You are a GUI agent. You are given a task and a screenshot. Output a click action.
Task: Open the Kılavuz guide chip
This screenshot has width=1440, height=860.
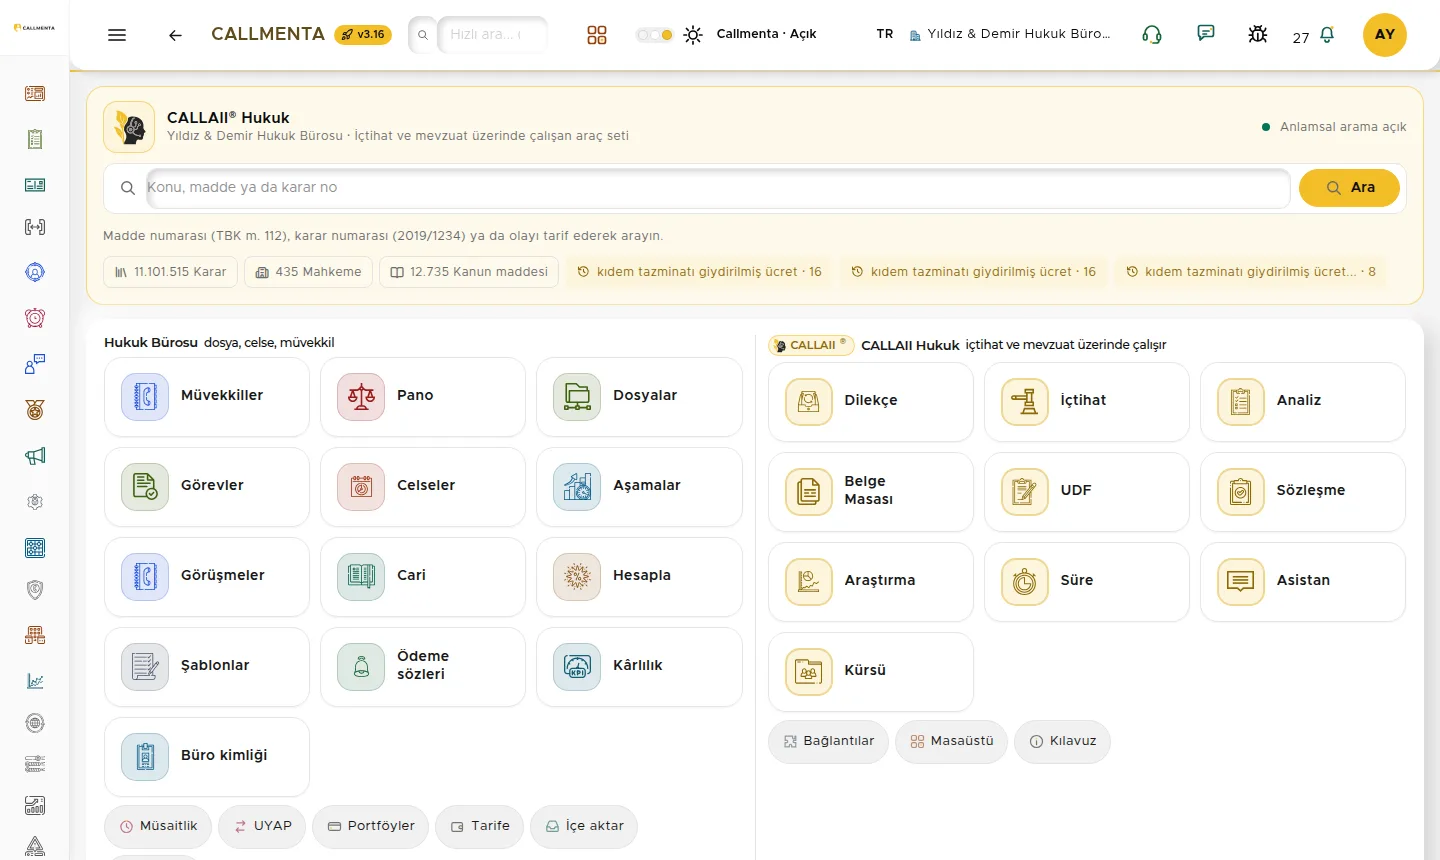click(1062, 742)
